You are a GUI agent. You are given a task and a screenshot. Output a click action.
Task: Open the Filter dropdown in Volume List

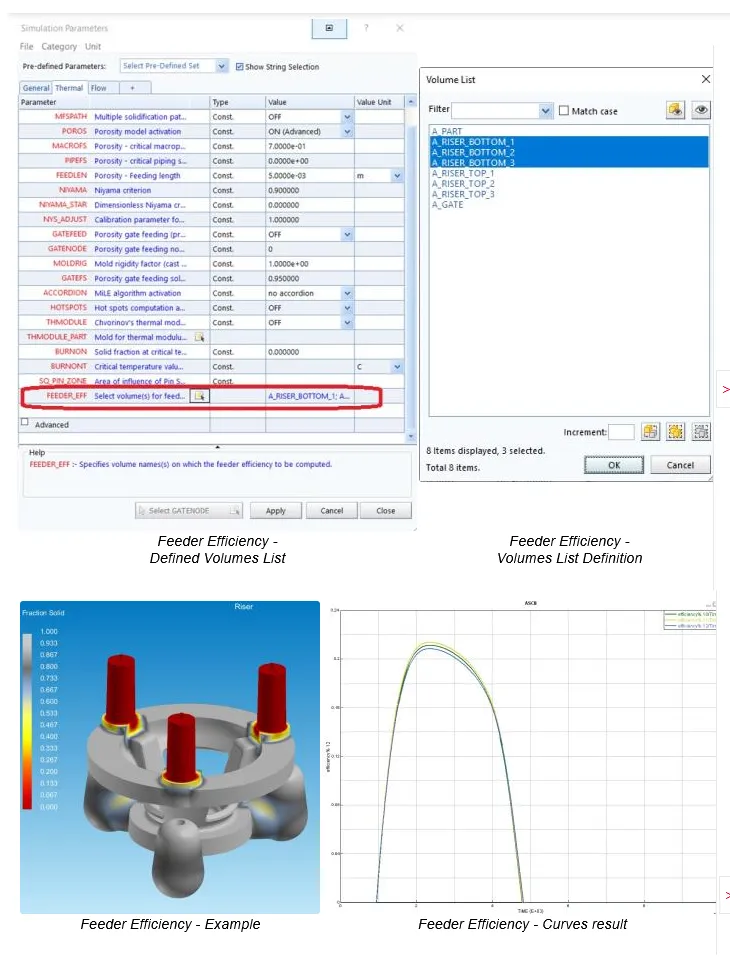(x=545, y=110)
